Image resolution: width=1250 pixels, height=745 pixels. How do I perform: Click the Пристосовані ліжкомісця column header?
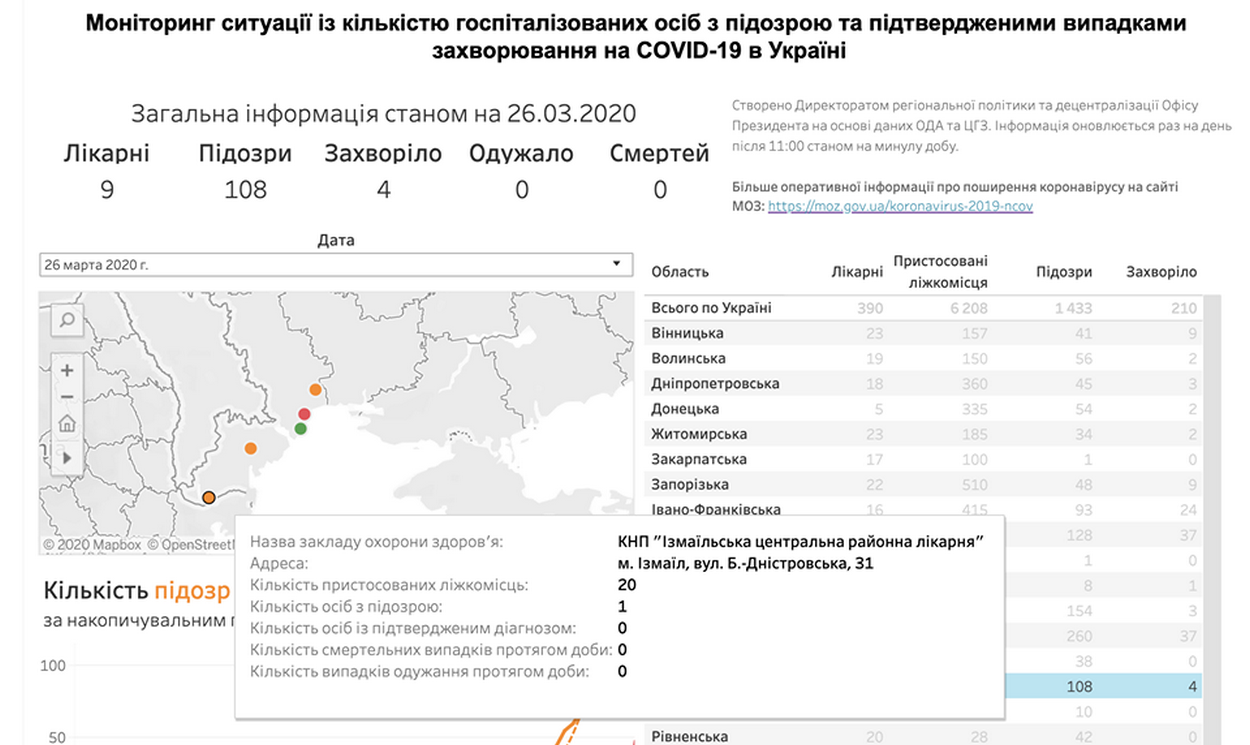pyautogui.click(x=940, y=271)
